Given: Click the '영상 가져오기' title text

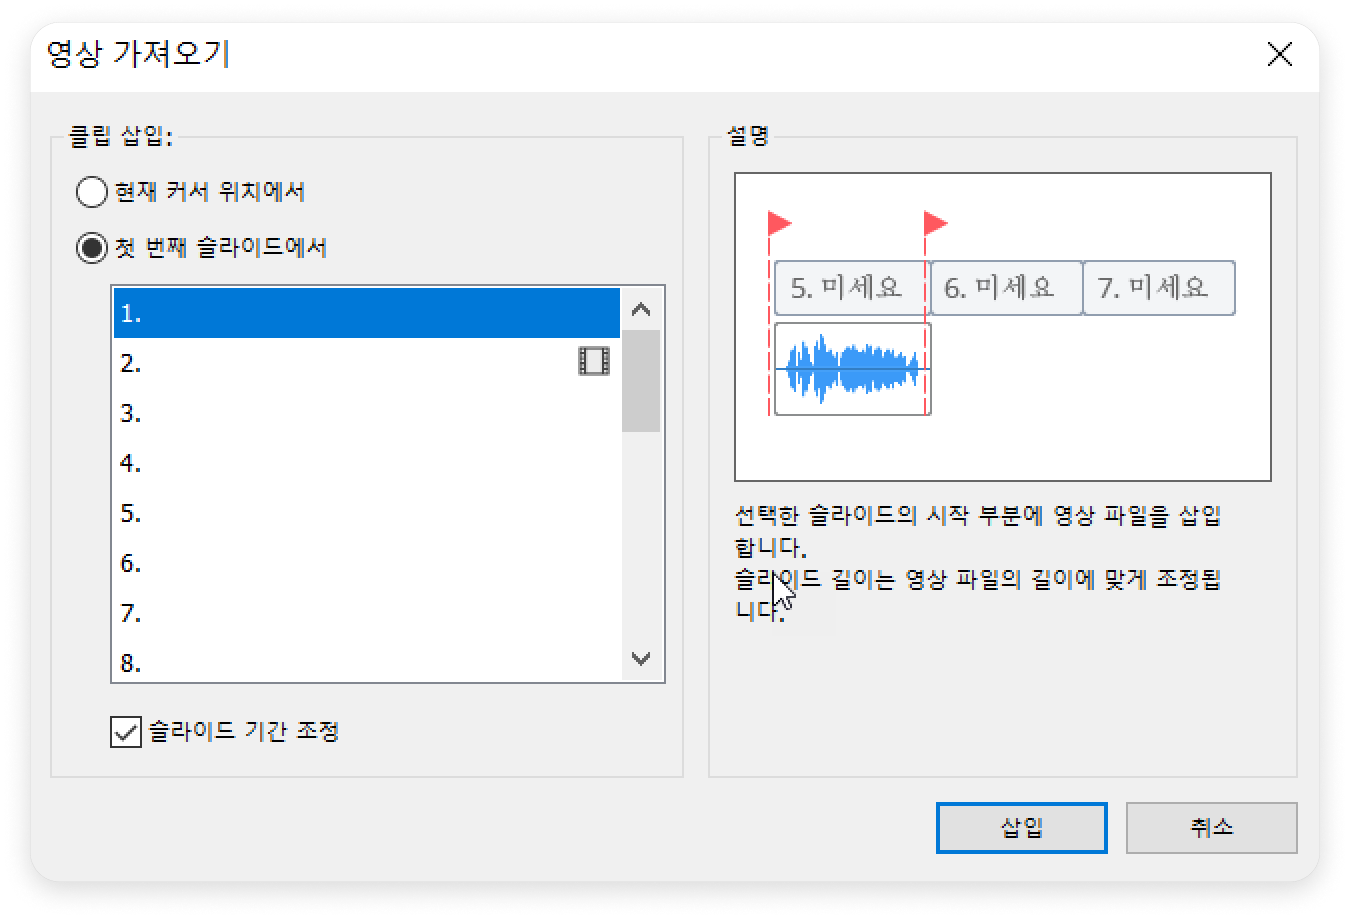Looking at the screenshot, I should 138,54.
